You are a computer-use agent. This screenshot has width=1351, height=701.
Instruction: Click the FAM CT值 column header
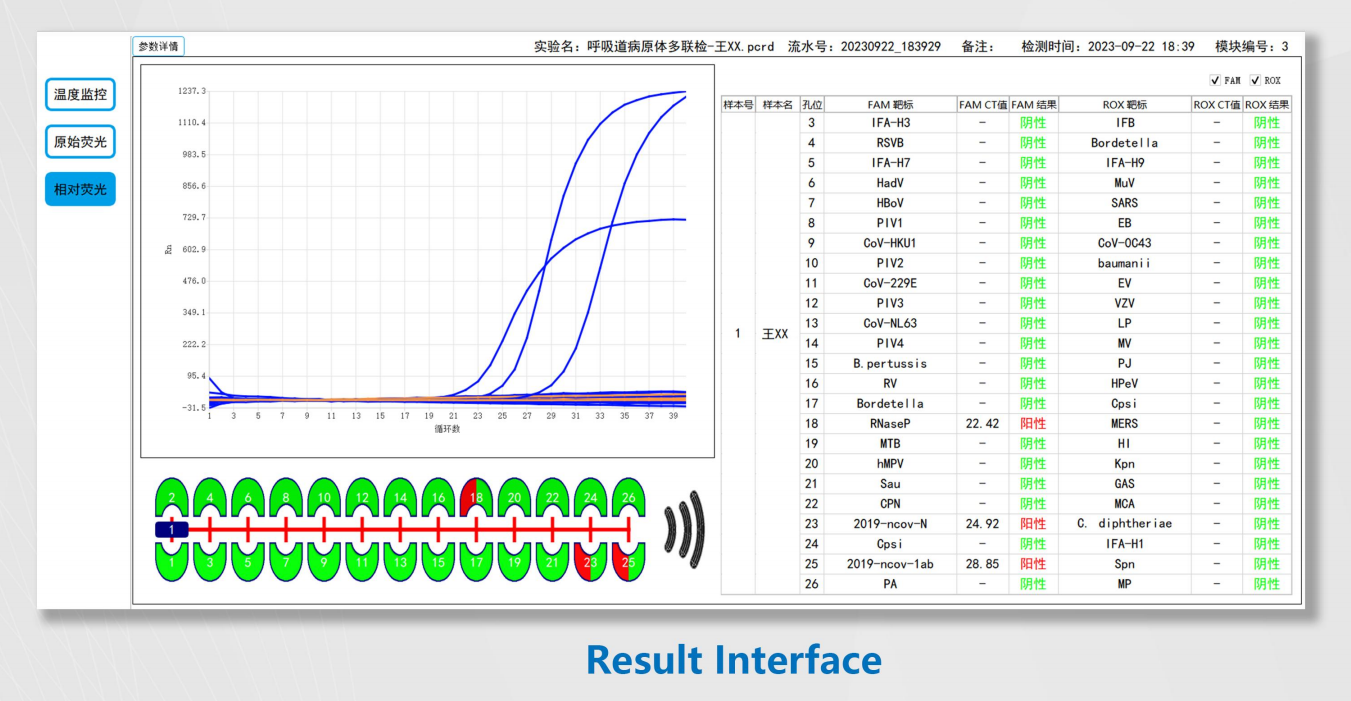click(x=982, y=104)
